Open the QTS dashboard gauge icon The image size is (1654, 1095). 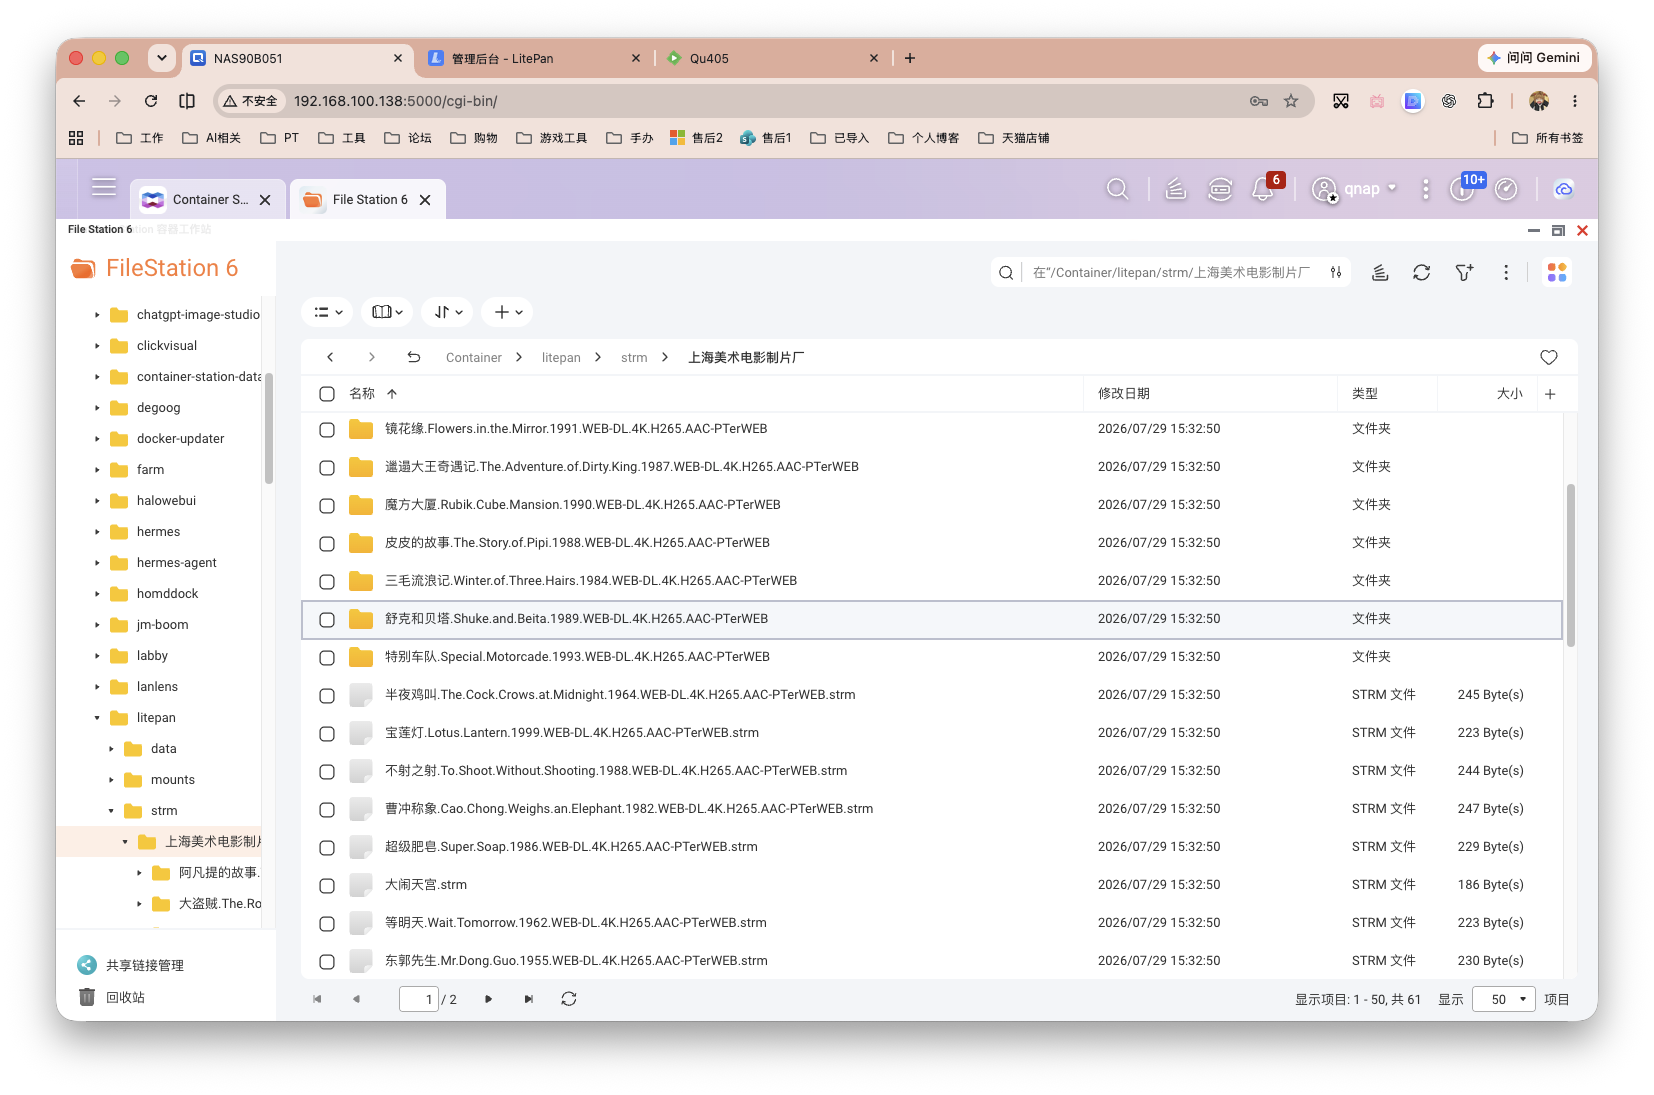pos(1506,189)
